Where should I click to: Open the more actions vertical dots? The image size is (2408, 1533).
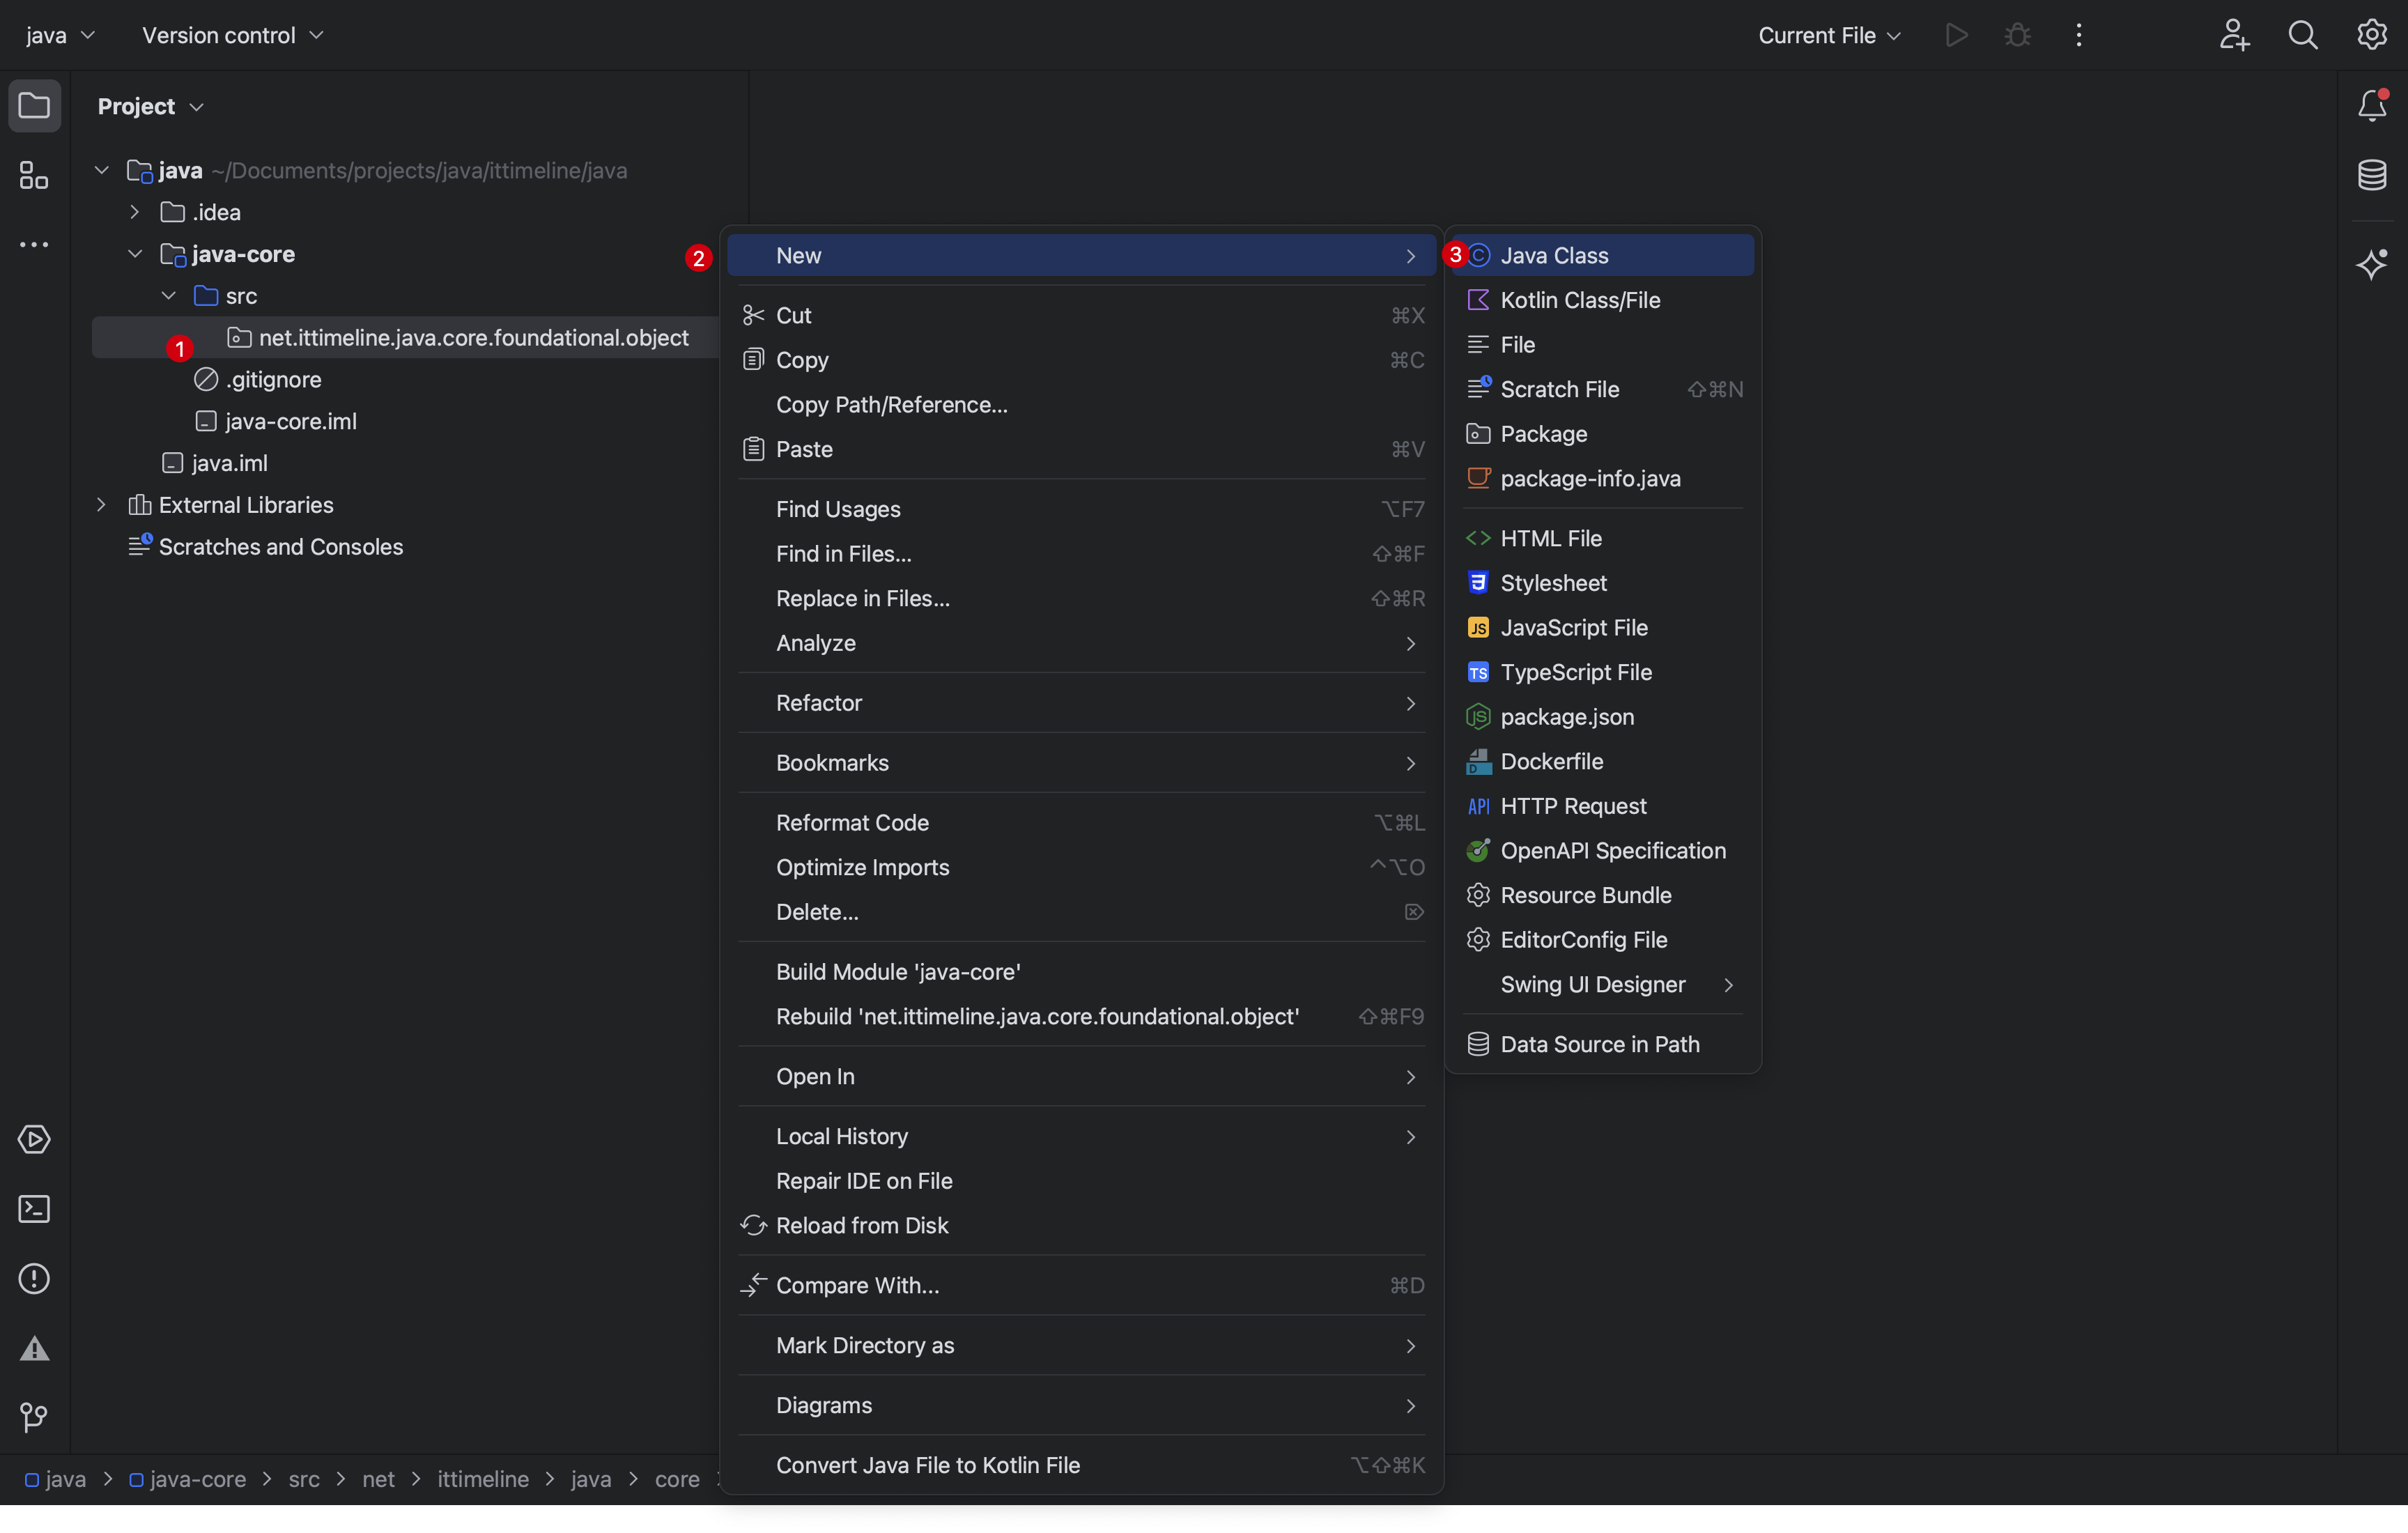click(x=2079, y=35)
